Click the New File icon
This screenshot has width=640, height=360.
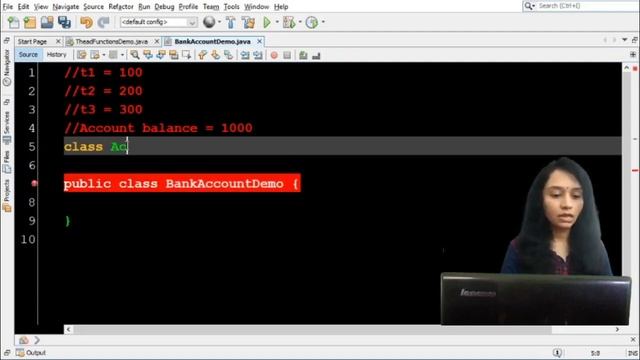13,22
